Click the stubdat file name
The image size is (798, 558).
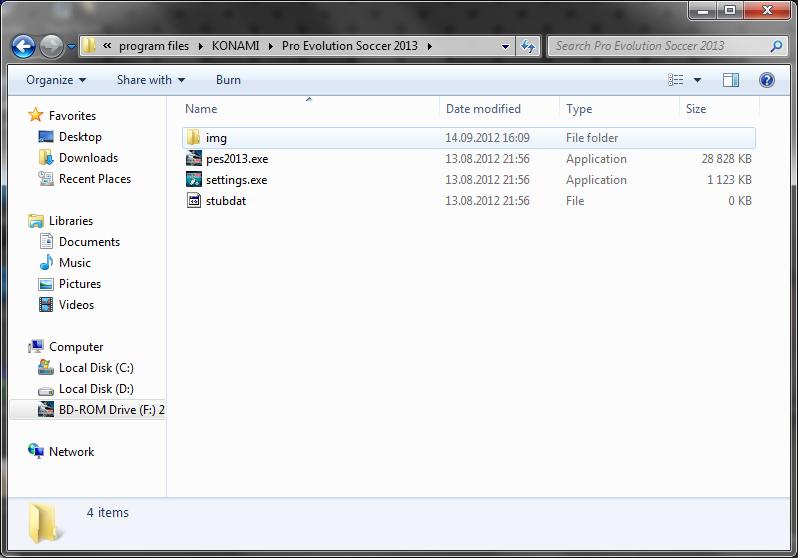[x=225, y=201]
